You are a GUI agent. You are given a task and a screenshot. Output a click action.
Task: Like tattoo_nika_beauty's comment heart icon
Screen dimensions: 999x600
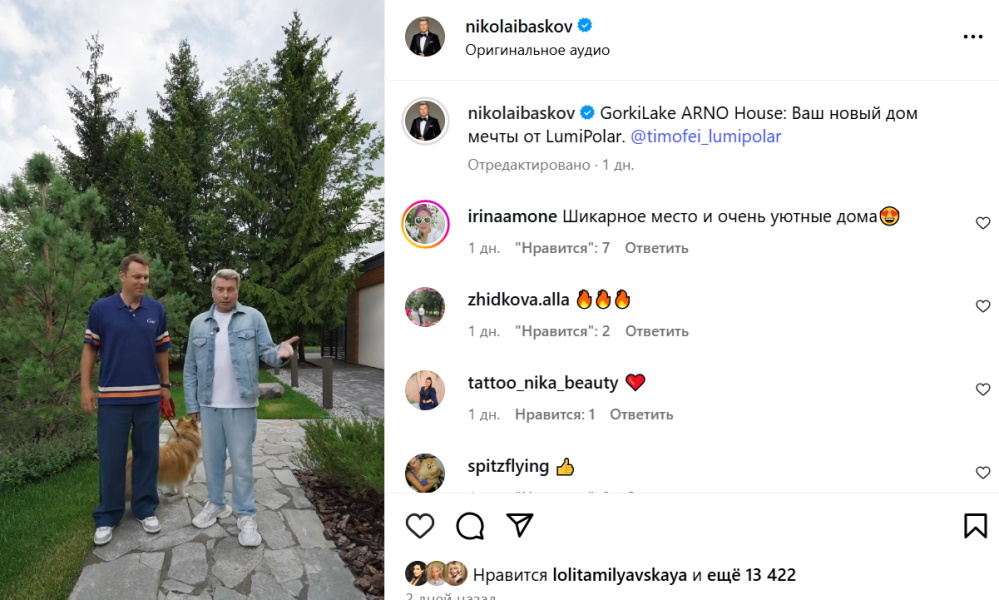pos(983,389)
